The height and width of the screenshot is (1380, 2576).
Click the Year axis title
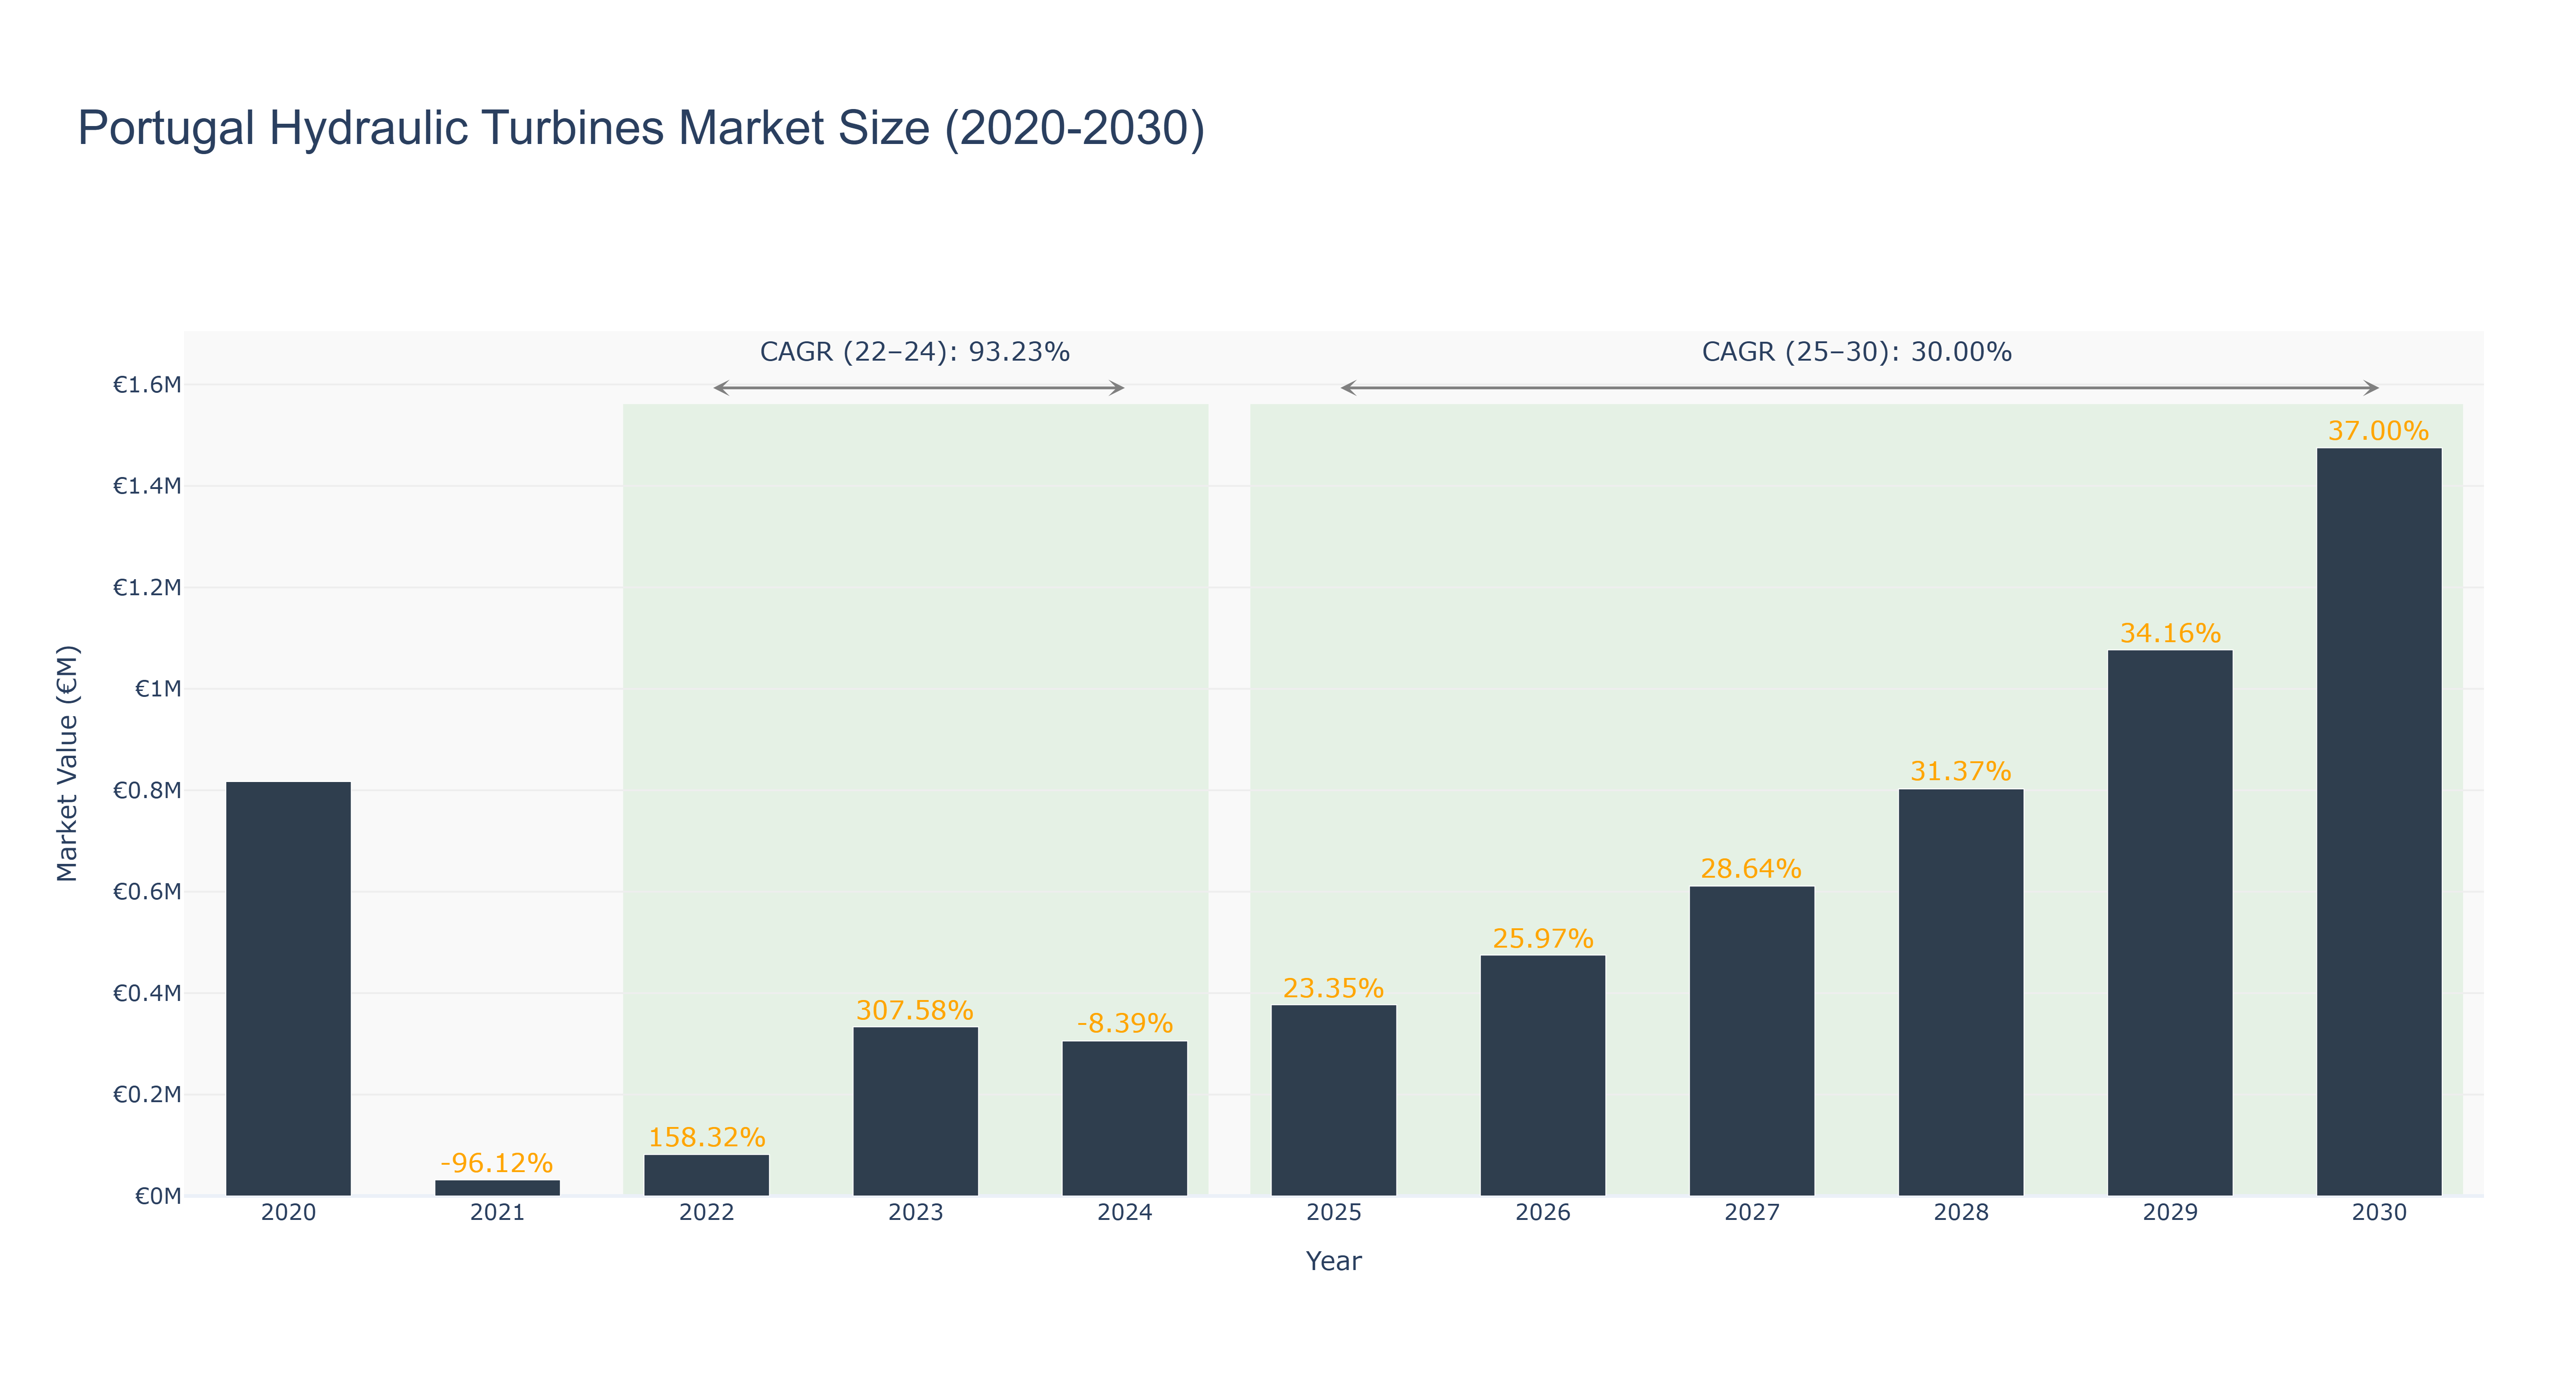[x=1334, y=1261]
